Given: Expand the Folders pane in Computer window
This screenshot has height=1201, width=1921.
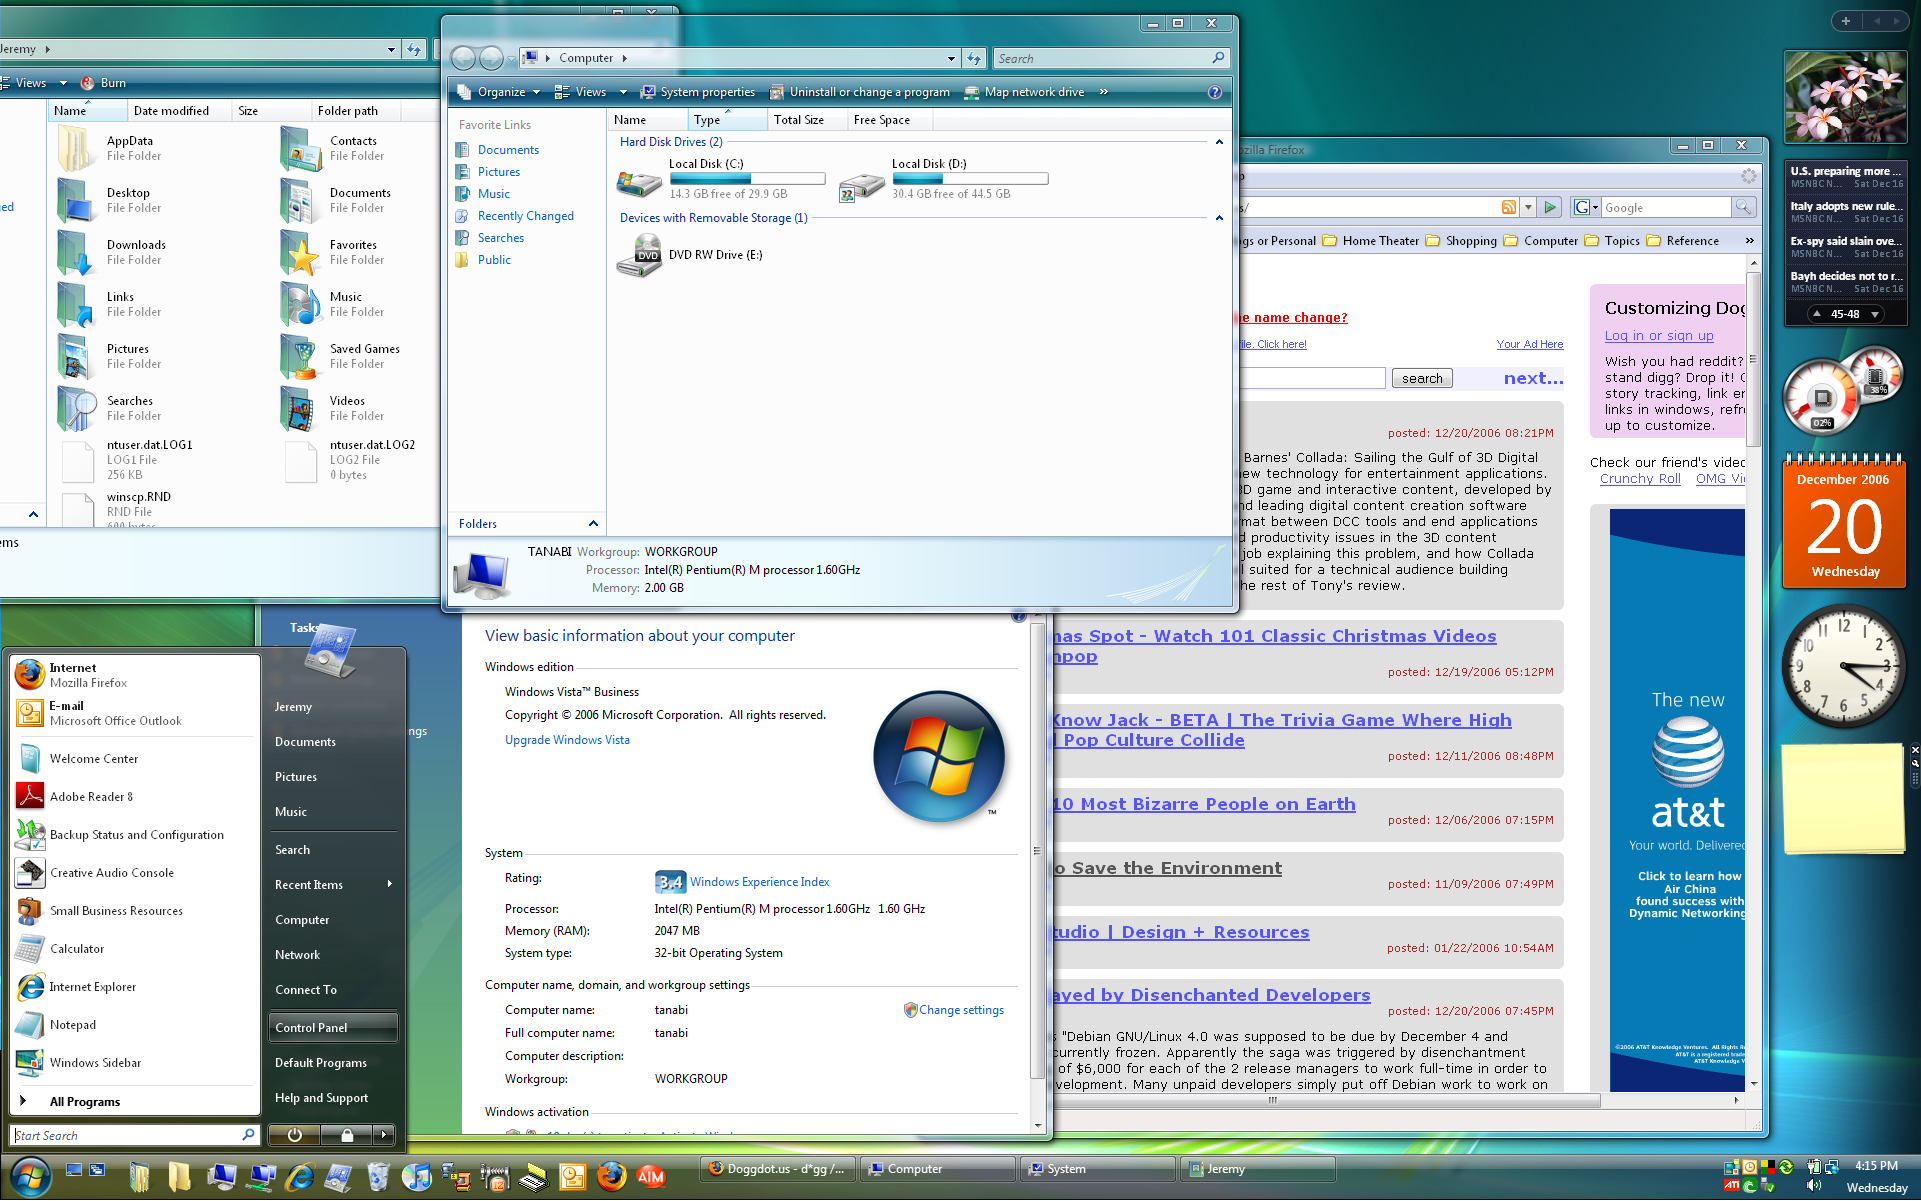Looking at the screenshot, I should [x=592, y=524].
